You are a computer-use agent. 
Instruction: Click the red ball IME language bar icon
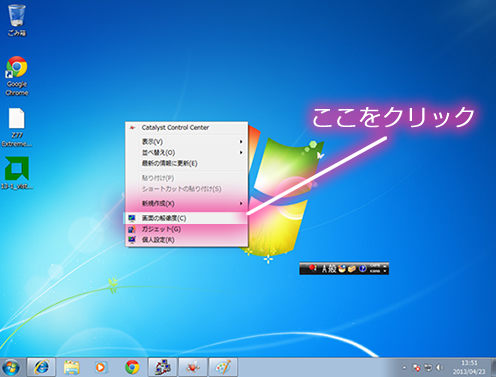click(312, 268)
